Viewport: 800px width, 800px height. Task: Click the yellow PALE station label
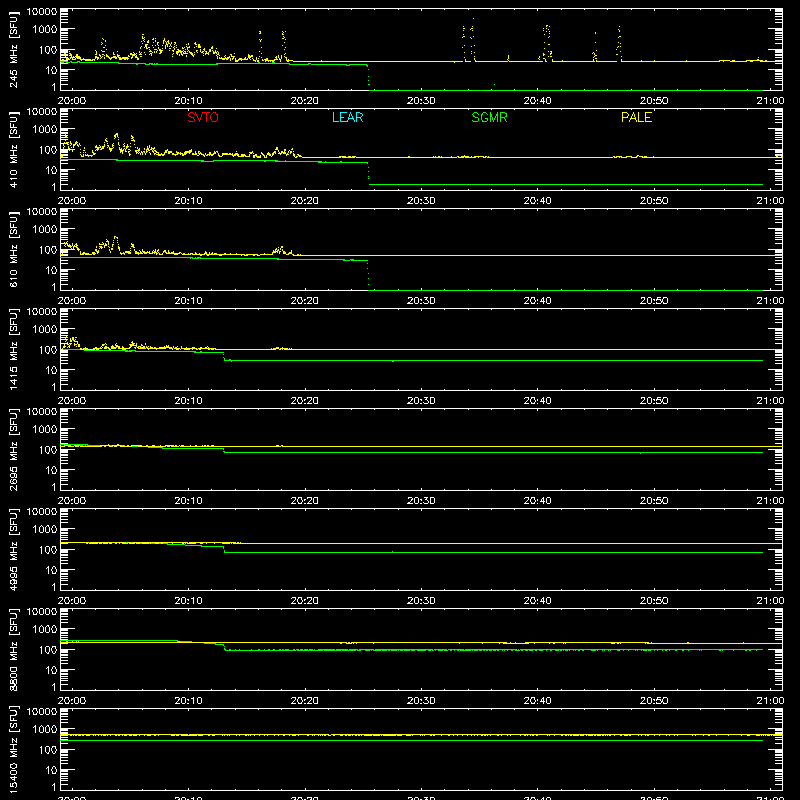tap(636, 117)
